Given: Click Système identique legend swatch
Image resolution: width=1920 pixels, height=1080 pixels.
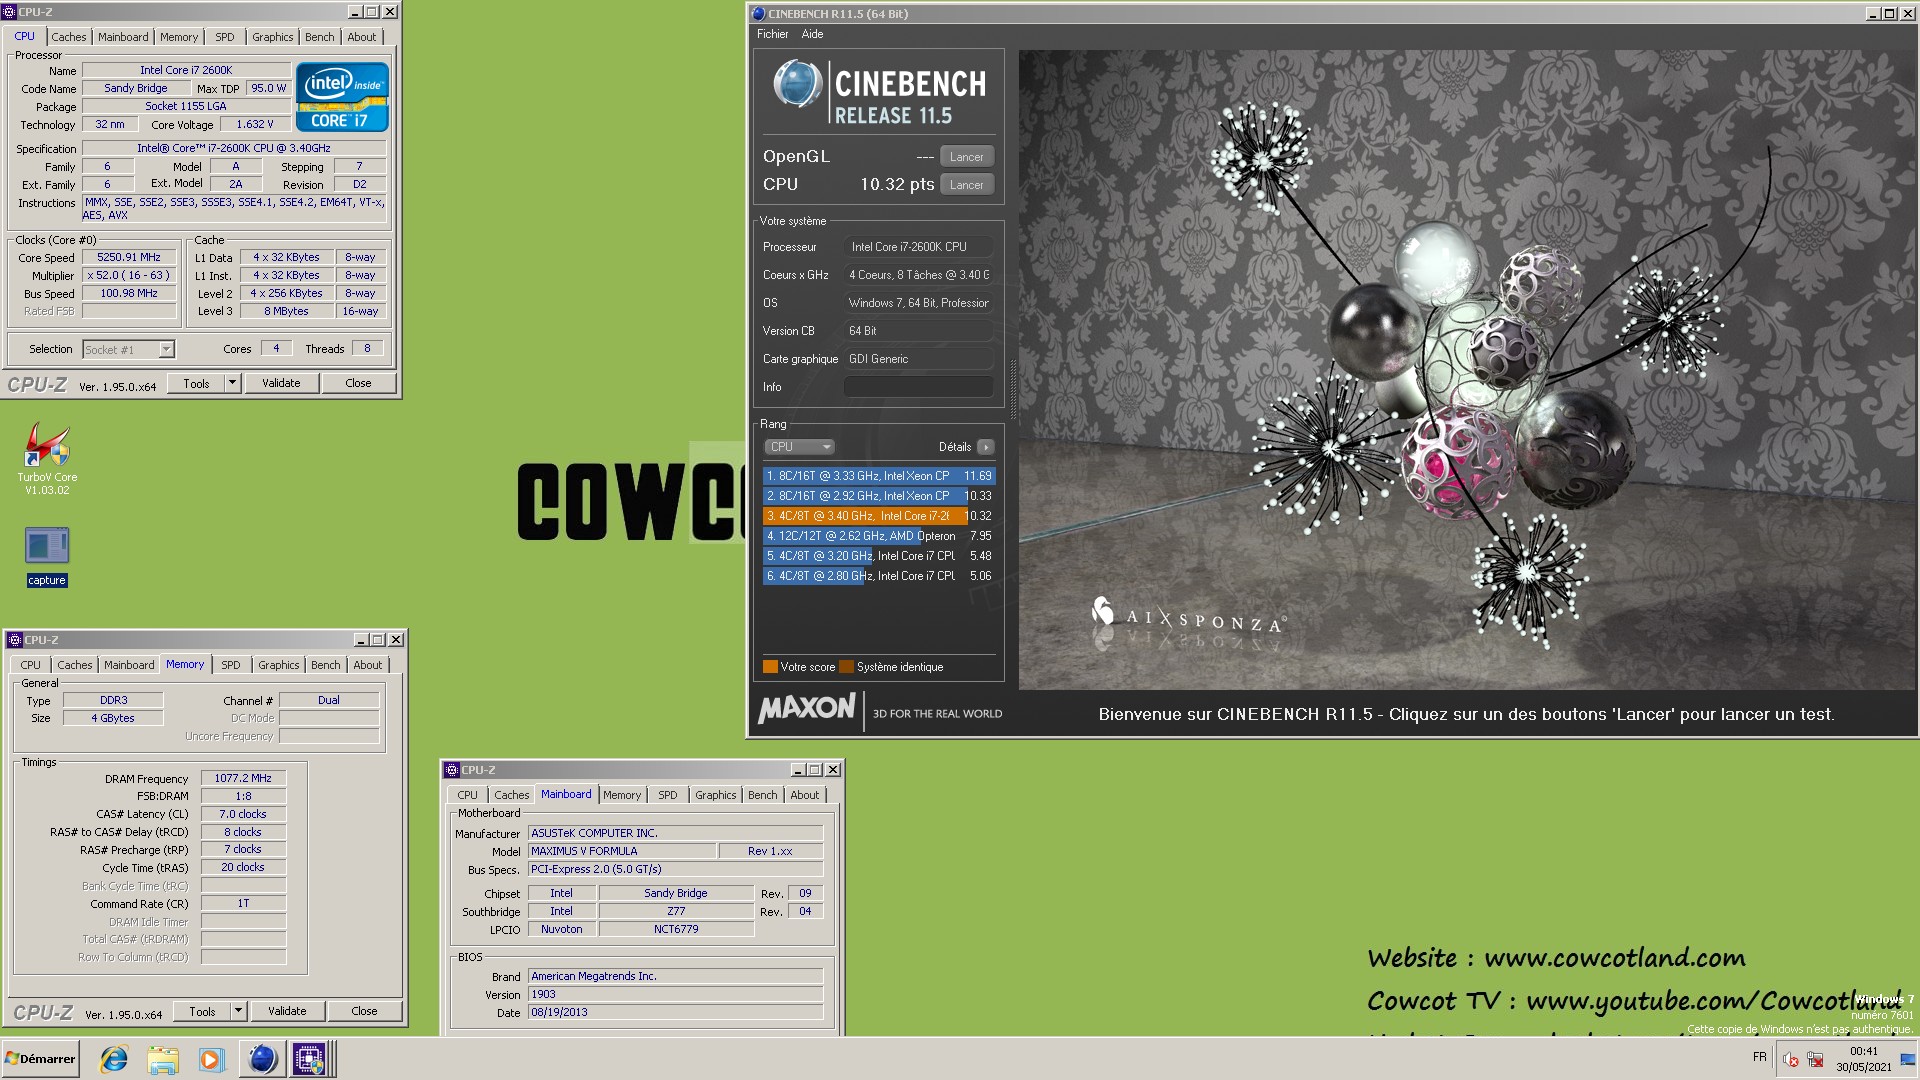Looking at the screenshot, I should tap(847, 667).
